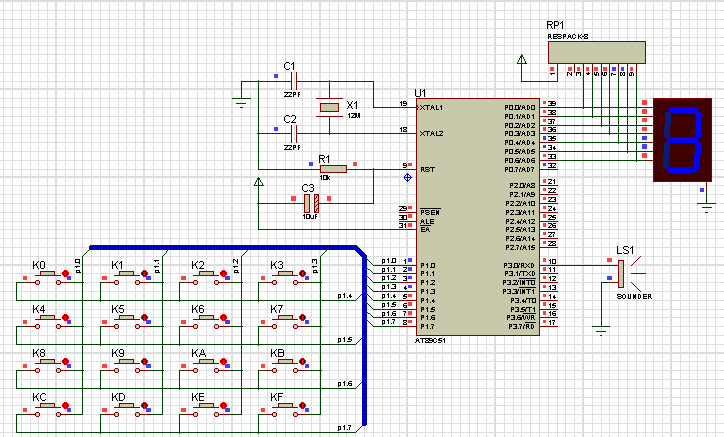Select the AT89C51 microcontroller body
Screen dimensions: 724x437
[478, 217]
